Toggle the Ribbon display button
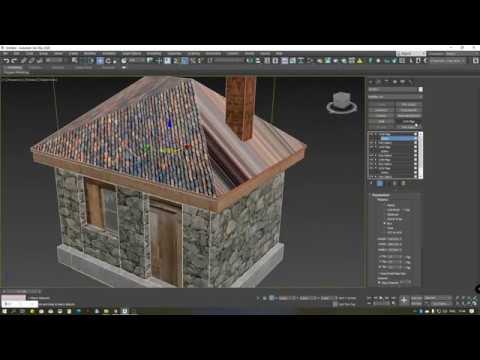 pos(284,61)
